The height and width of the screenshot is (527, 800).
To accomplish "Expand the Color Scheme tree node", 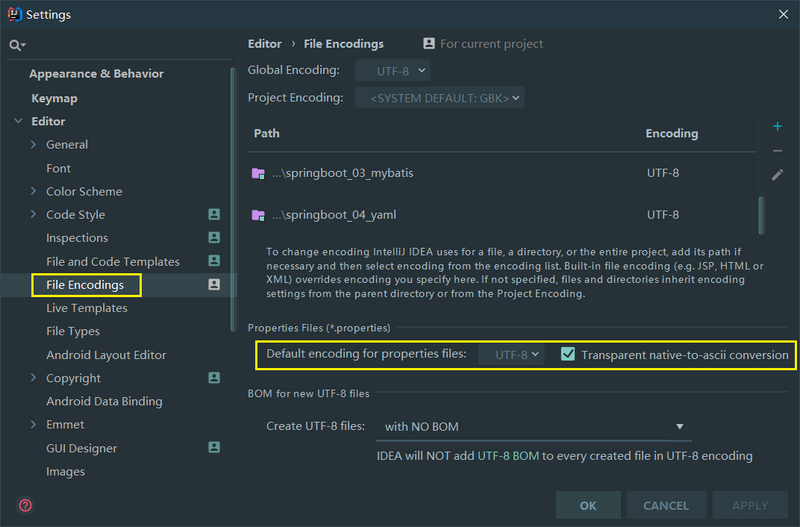I will tap(33, 192).
